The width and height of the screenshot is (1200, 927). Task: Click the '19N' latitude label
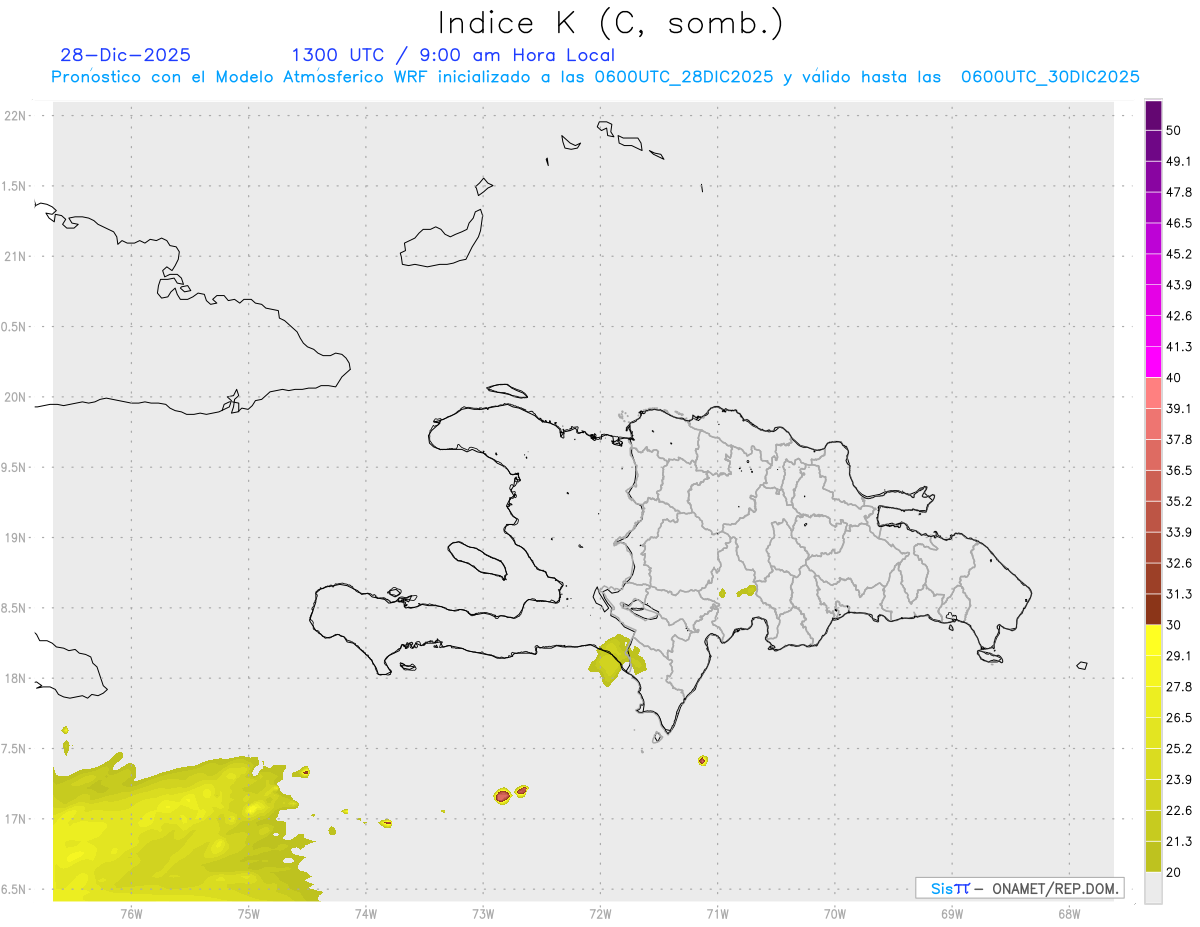(x=16, y=538)
